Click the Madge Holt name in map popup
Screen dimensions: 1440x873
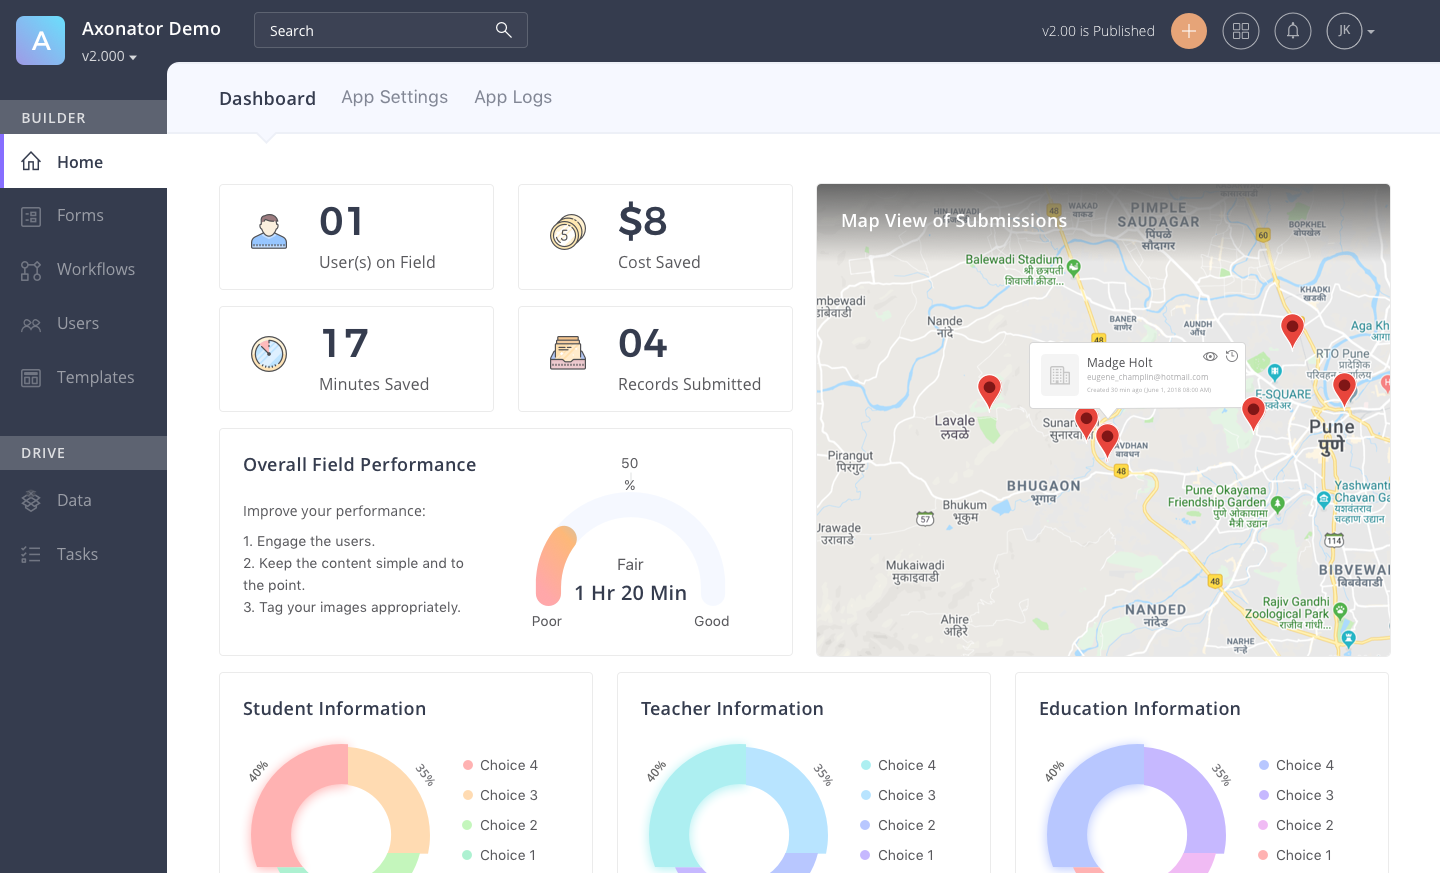tap(1120, 363)
